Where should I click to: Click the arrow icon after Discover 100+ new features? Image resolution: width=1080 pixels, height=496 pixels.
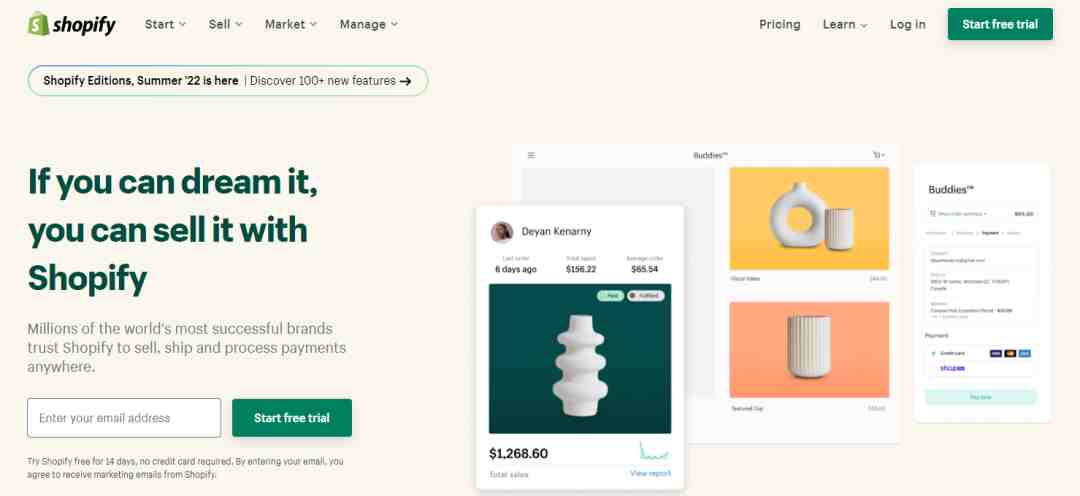(x=406, y=81)
